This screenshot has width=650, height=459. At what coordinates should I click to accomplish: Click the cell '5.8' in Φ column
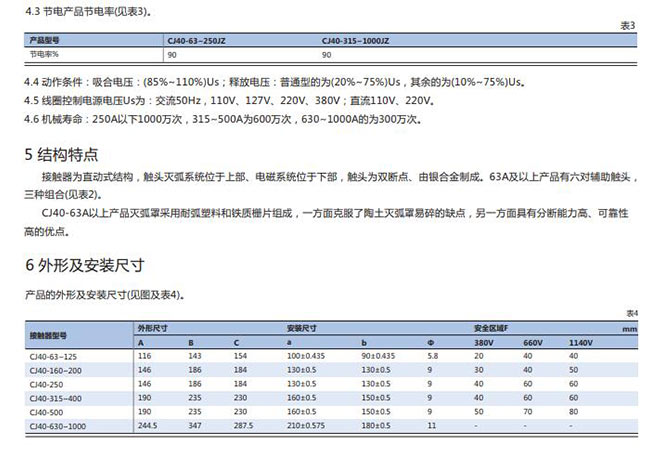point(433,356)
